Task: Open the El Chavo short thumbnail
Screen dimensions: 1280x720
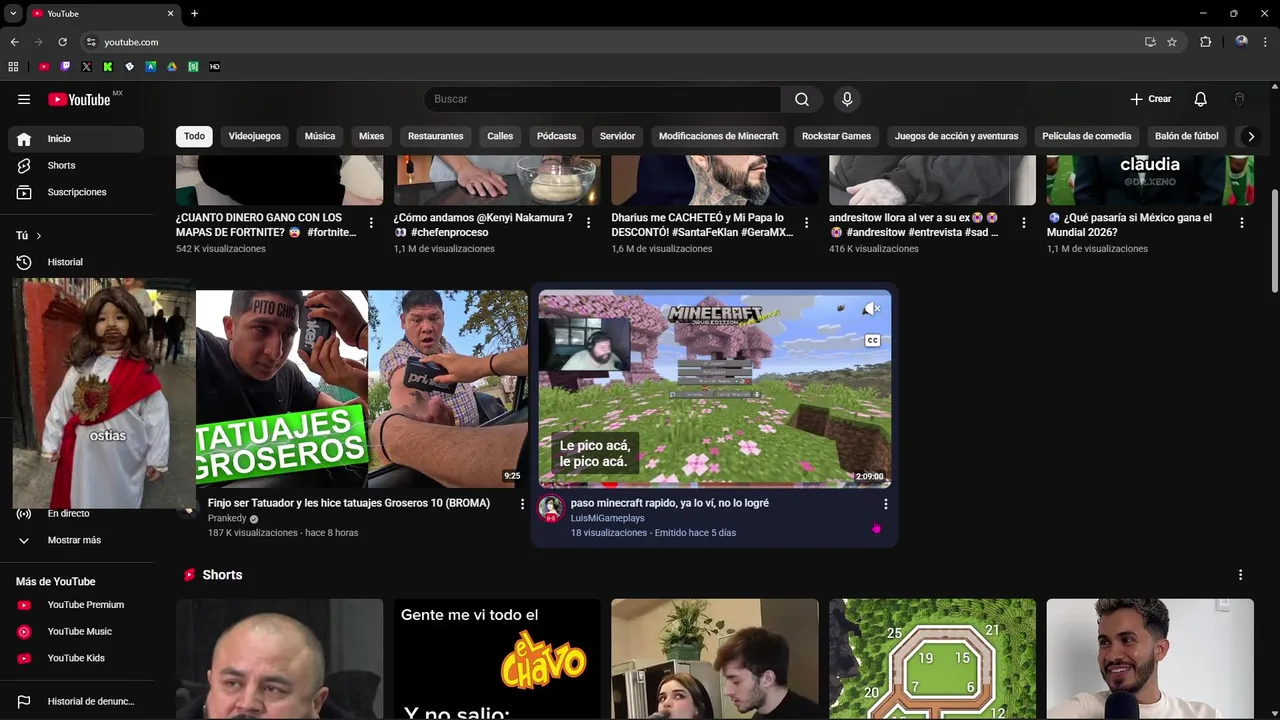Action: tap(497, 659)
